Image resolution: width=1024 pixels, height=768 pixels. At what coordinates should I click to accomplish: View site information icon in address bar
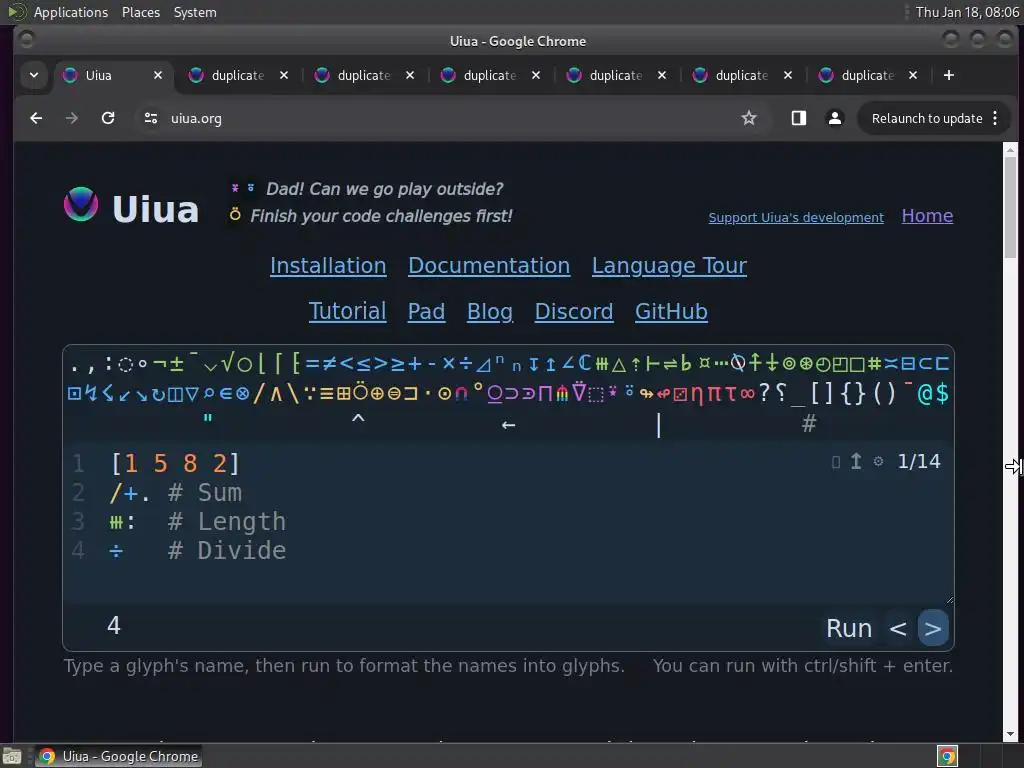[x=151, y=118]
